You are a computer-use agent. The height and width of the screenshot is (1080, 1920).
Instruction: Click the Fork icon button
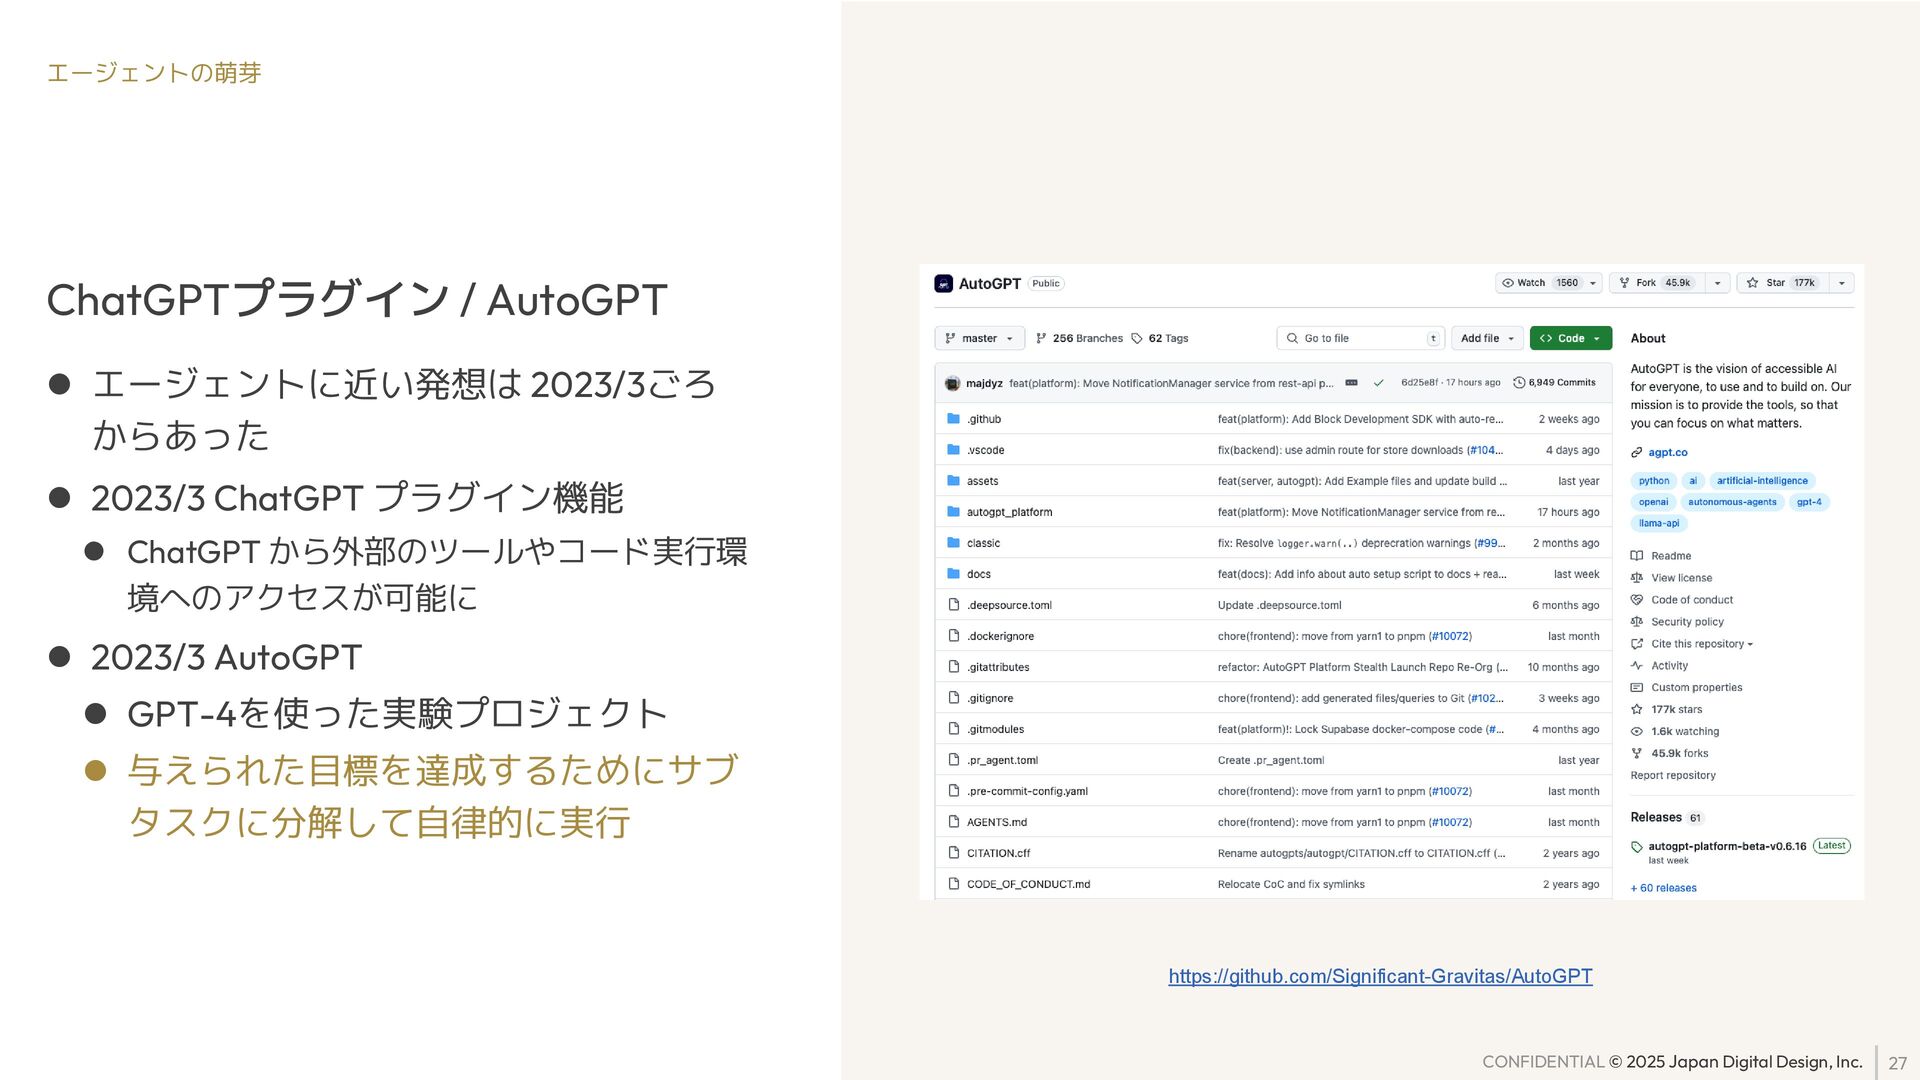pos(1624,283)
